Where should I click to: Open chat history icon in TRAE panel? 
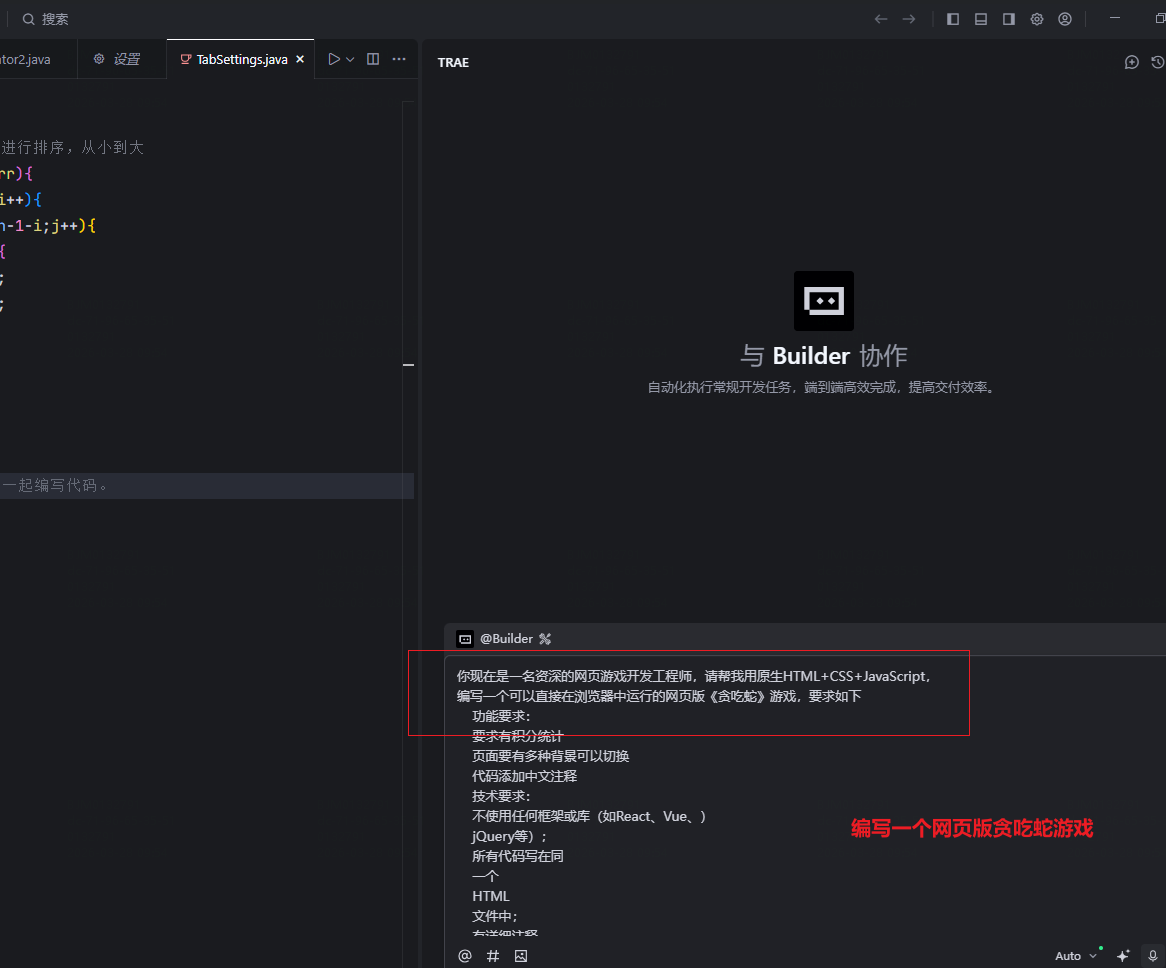pos(1158,62)
